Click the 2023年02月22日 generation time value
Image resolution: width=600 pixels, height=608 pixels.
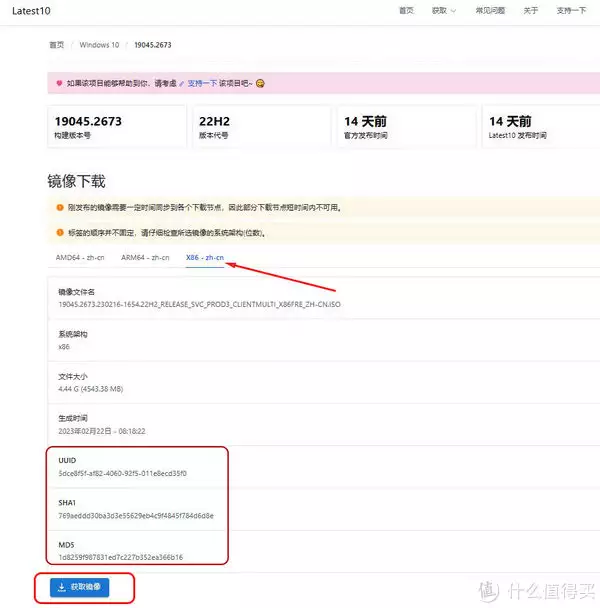coord(102,431)
